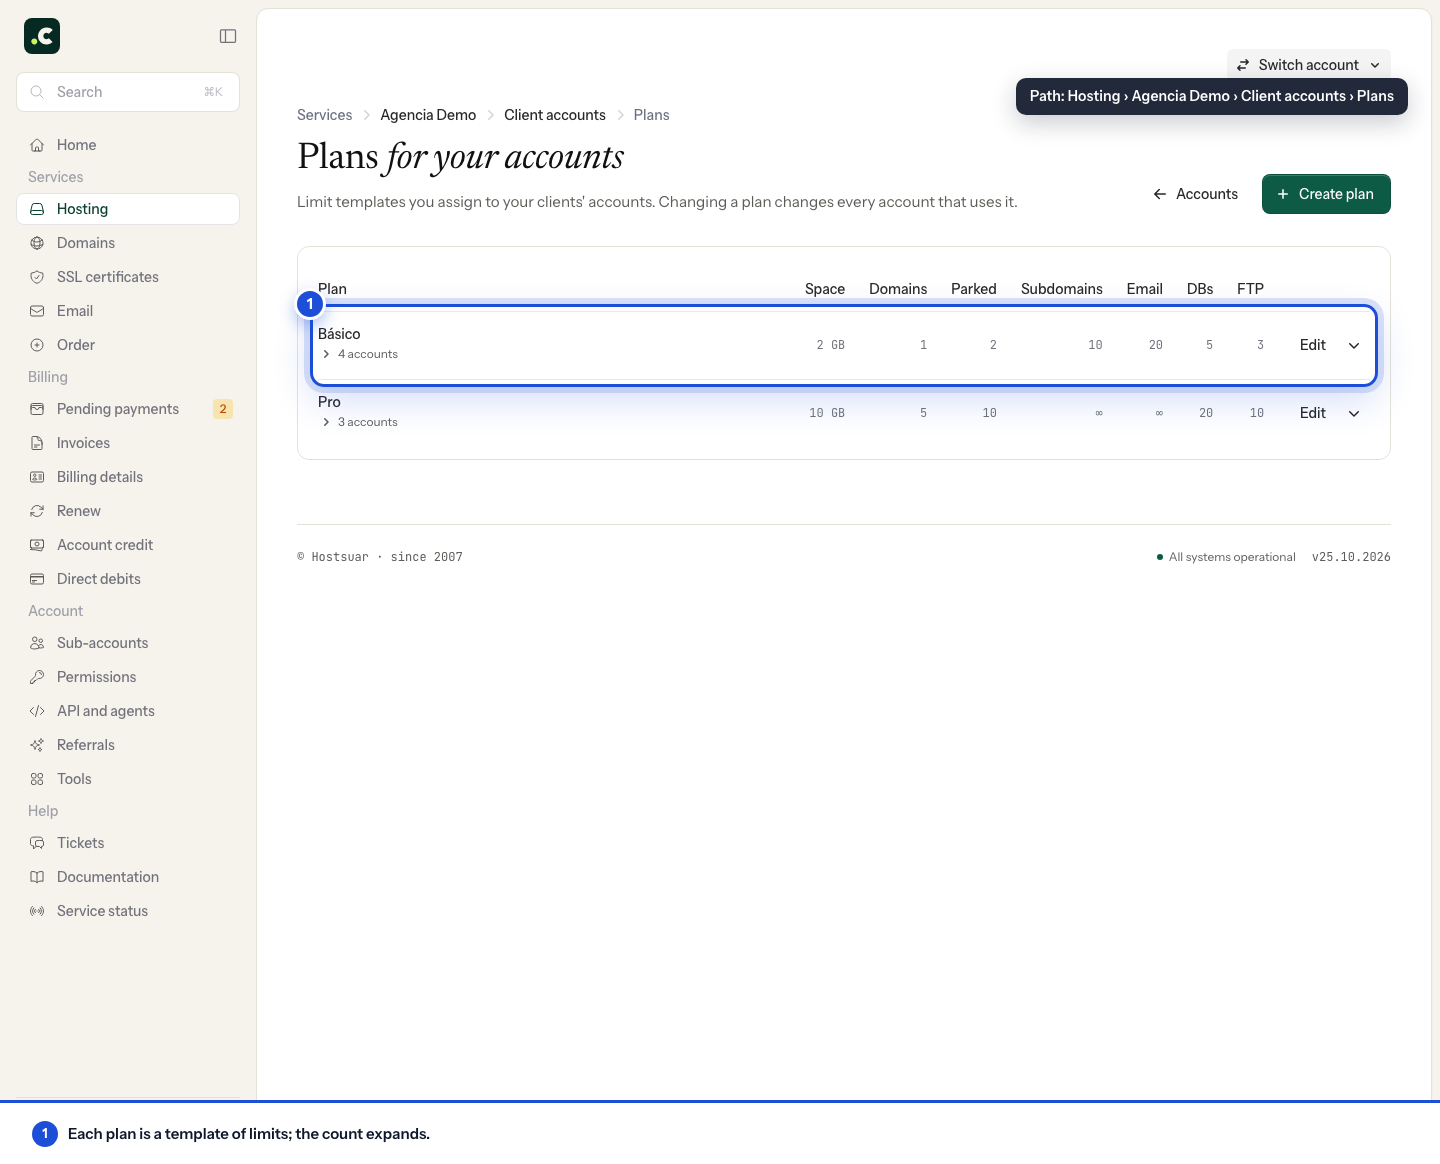Click the Hostsuar logo icon

tap(42, 36)
